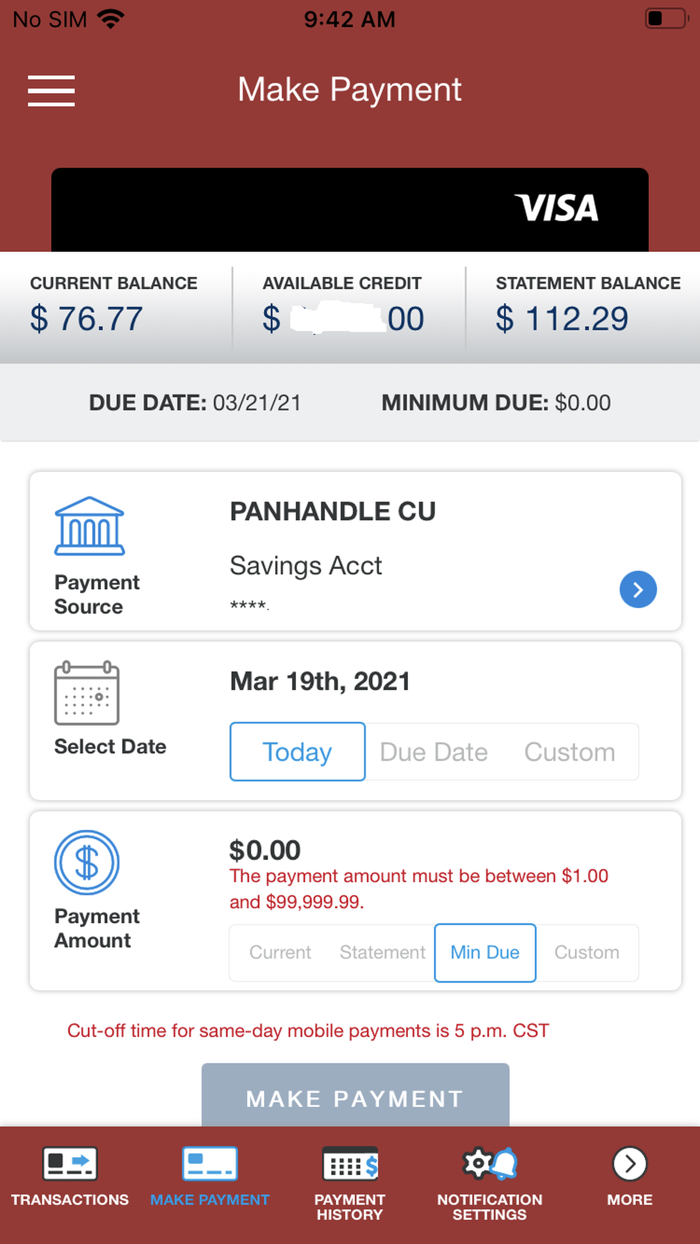Choose the Current balance amount option
This screenshot has height=1244, width=700.
279,952
